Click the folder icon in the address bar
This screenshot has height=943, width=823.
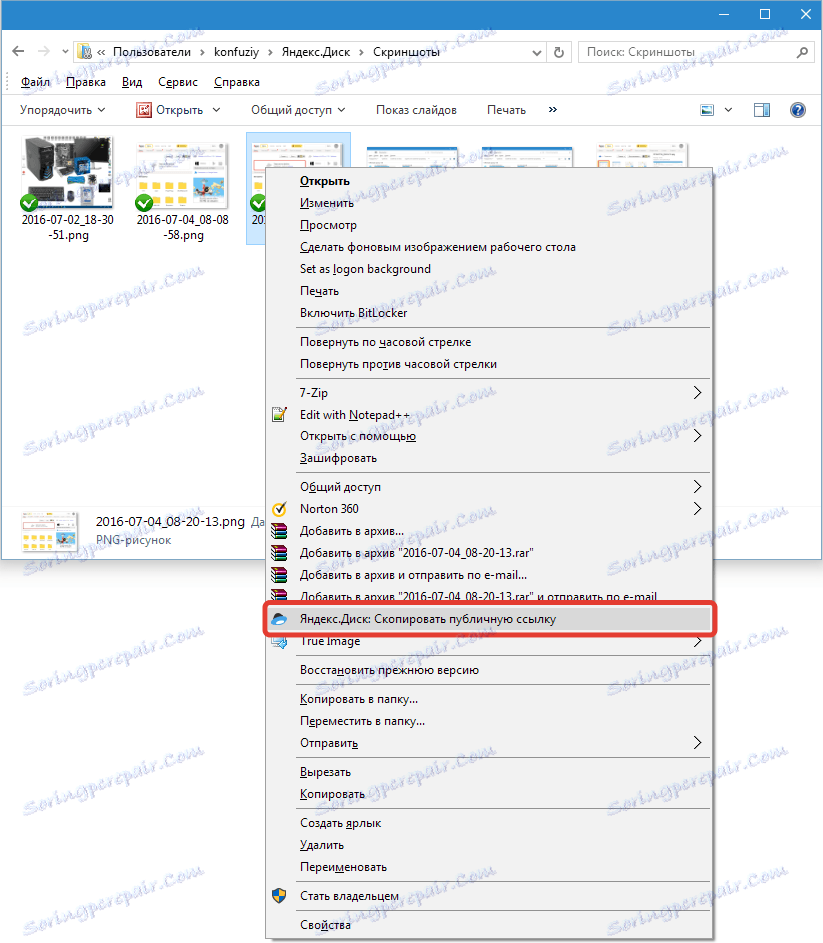tap(85, 51)
